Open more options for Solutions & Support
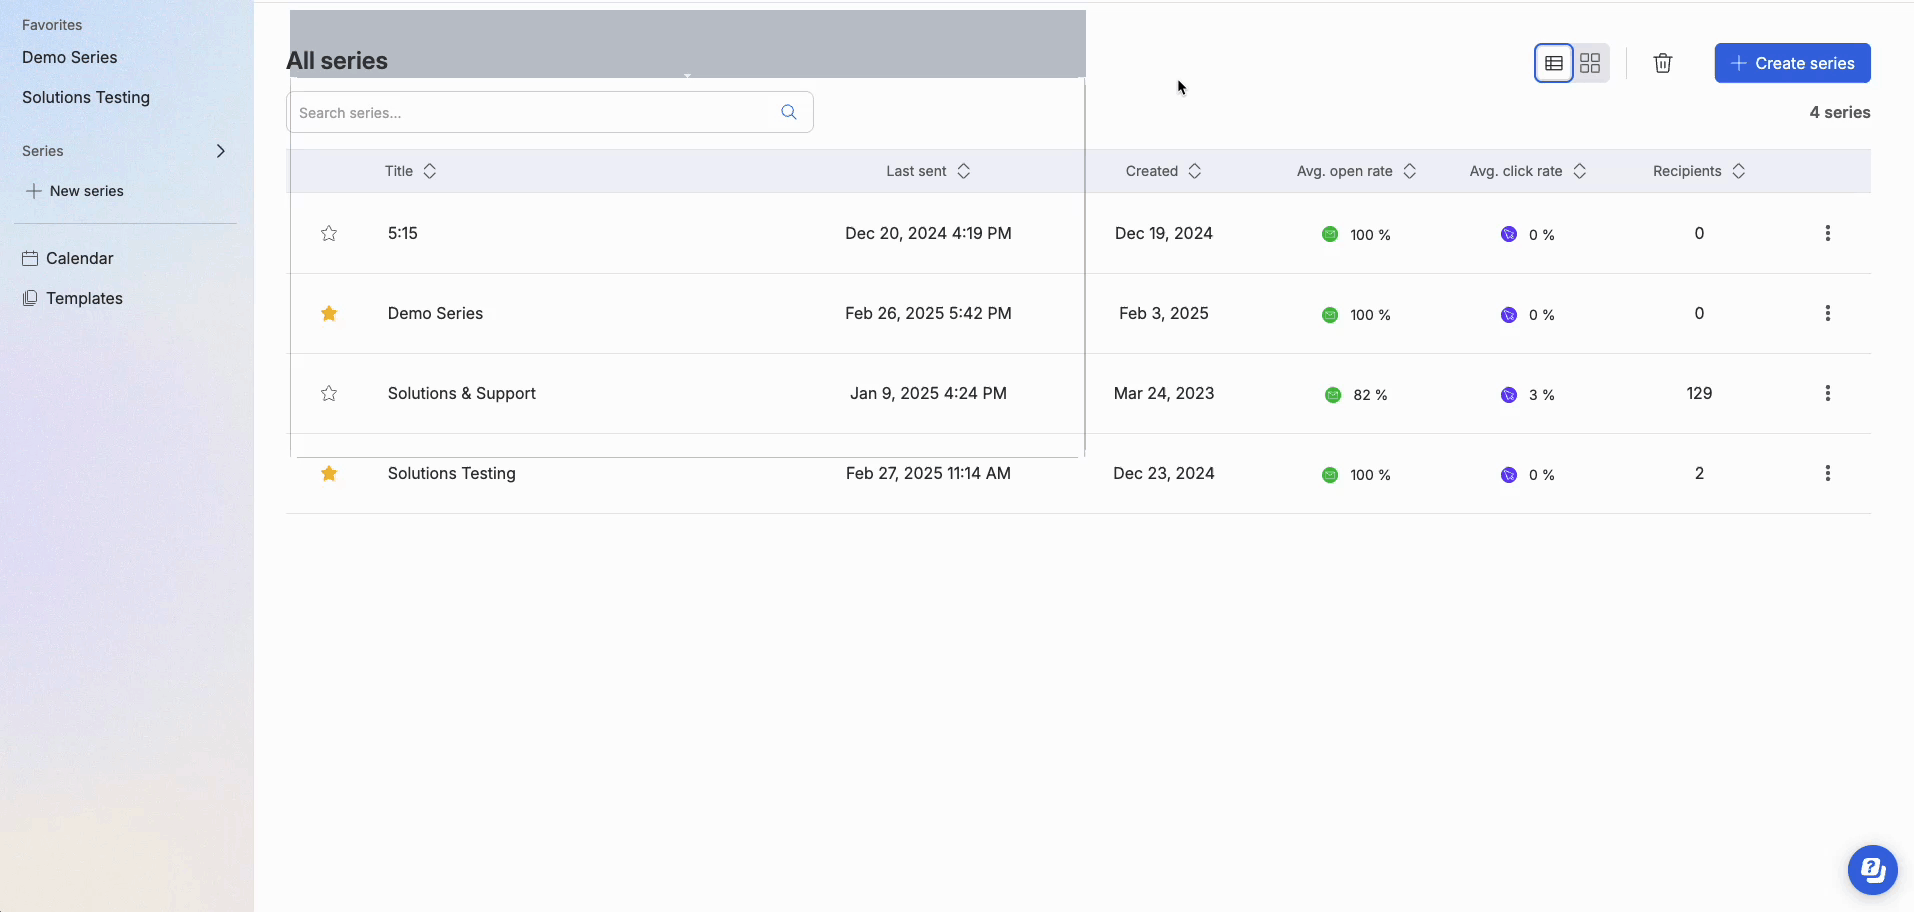Screen dimensions: 1914x912 pos(1827,393)
